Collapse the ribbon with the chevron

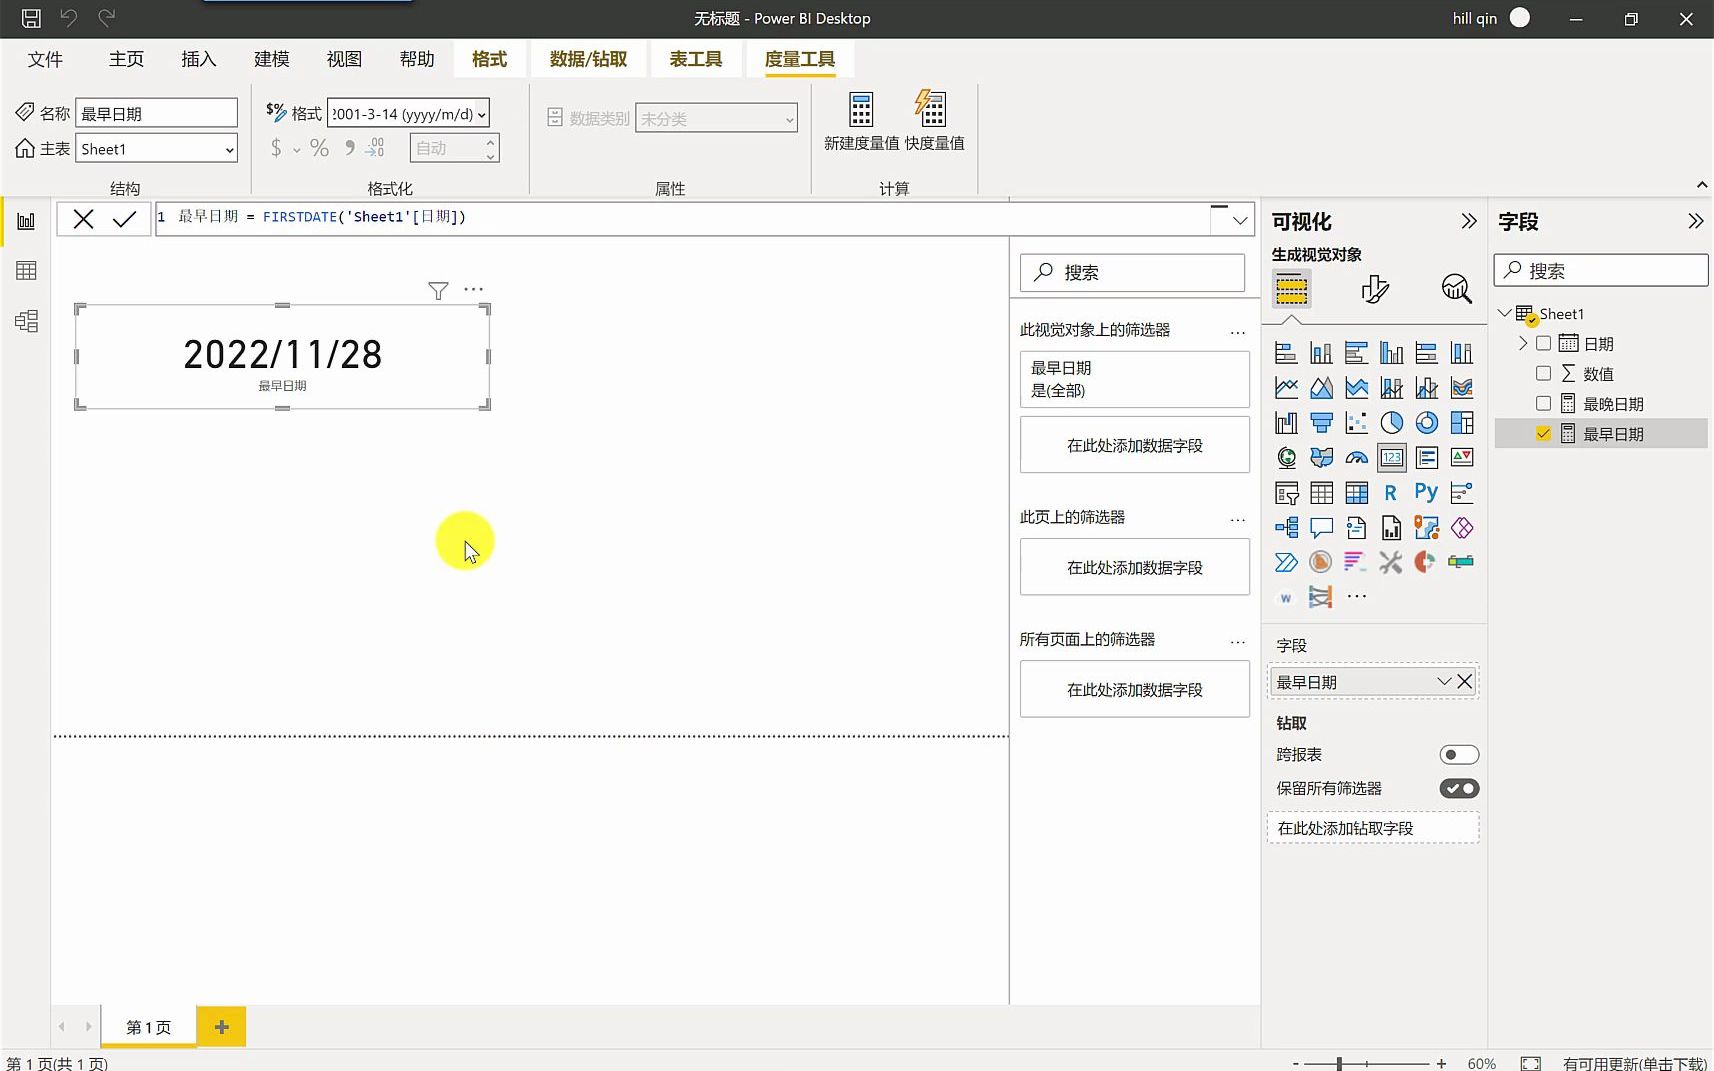(x=1701, y=185)
